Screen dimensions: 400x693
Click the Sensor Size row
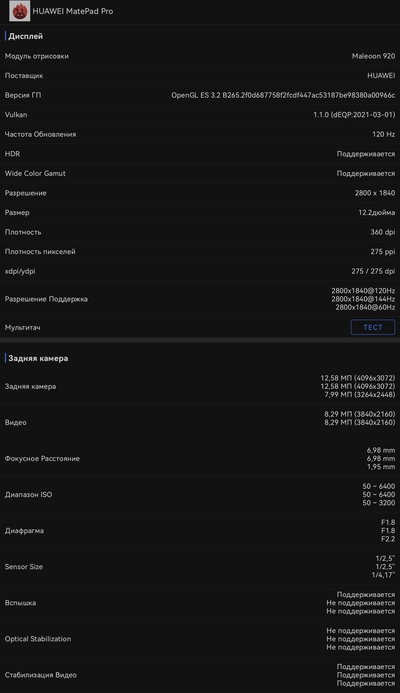coord(200,567)
